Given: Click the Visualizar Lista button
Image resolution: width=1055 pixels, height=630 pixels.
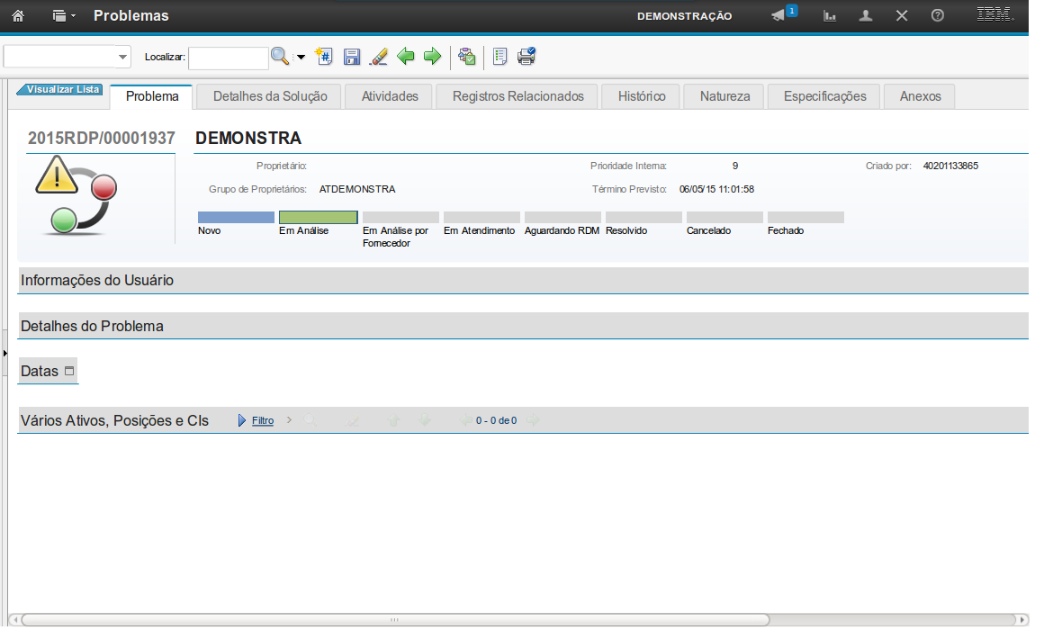Looking at the screenshot, I should click(61, 89).
